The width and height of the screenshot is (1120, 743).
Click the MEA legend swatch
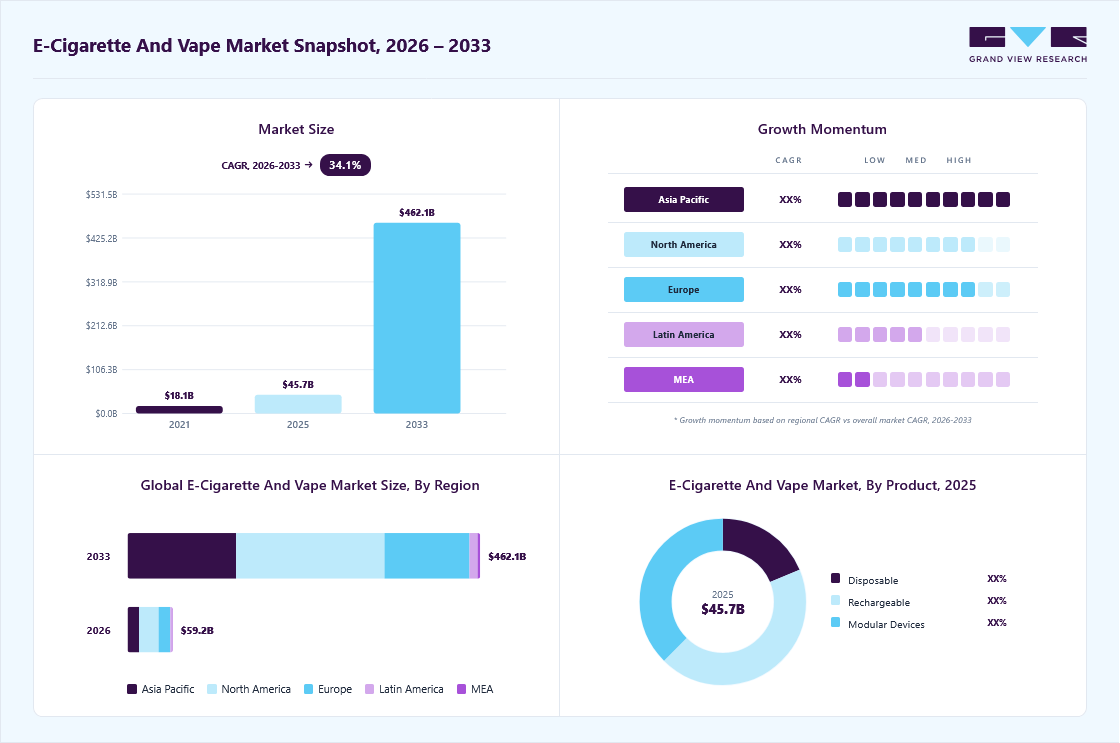point(461,689)
